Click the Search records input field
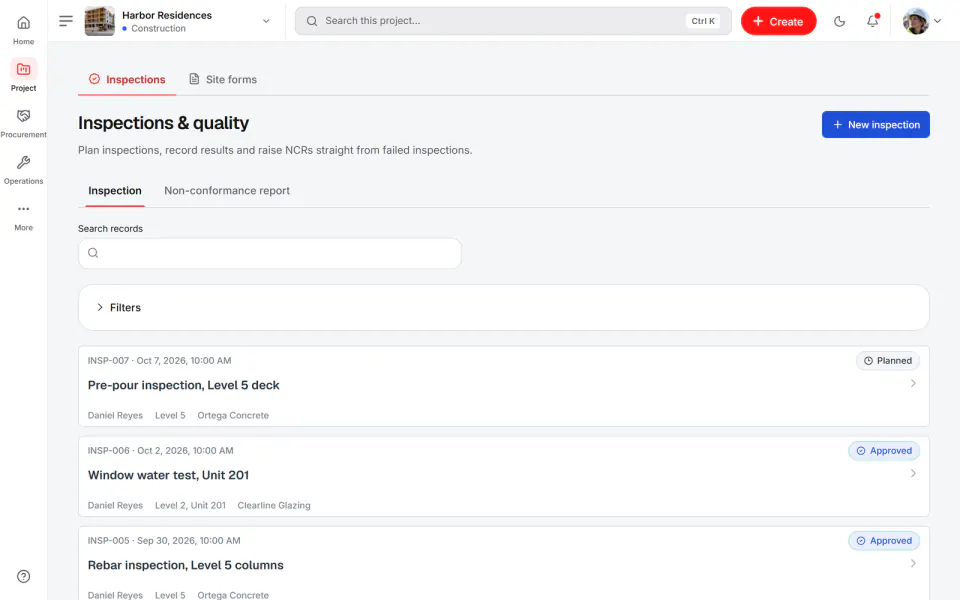This screenshot has height=600, width=960. pyautogui.click(x=270, y=253)
